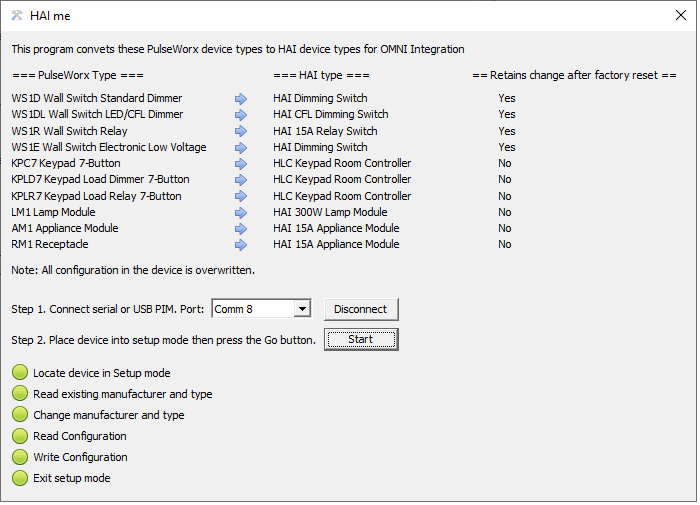Click green status light for Locate device
Viewport: 700px width, 505px height.
[20, 373]
